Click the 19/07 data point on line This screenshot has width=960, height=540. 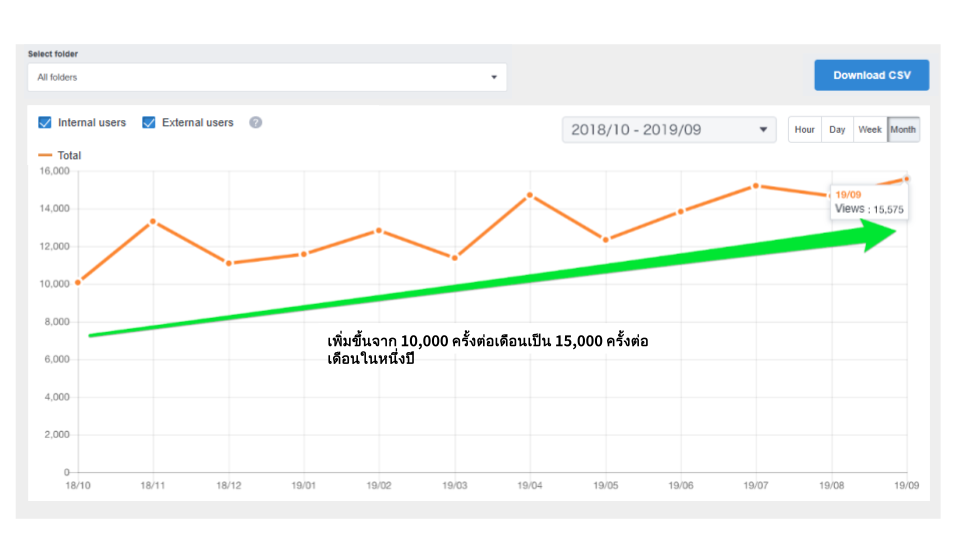click(x=756, y=186)
